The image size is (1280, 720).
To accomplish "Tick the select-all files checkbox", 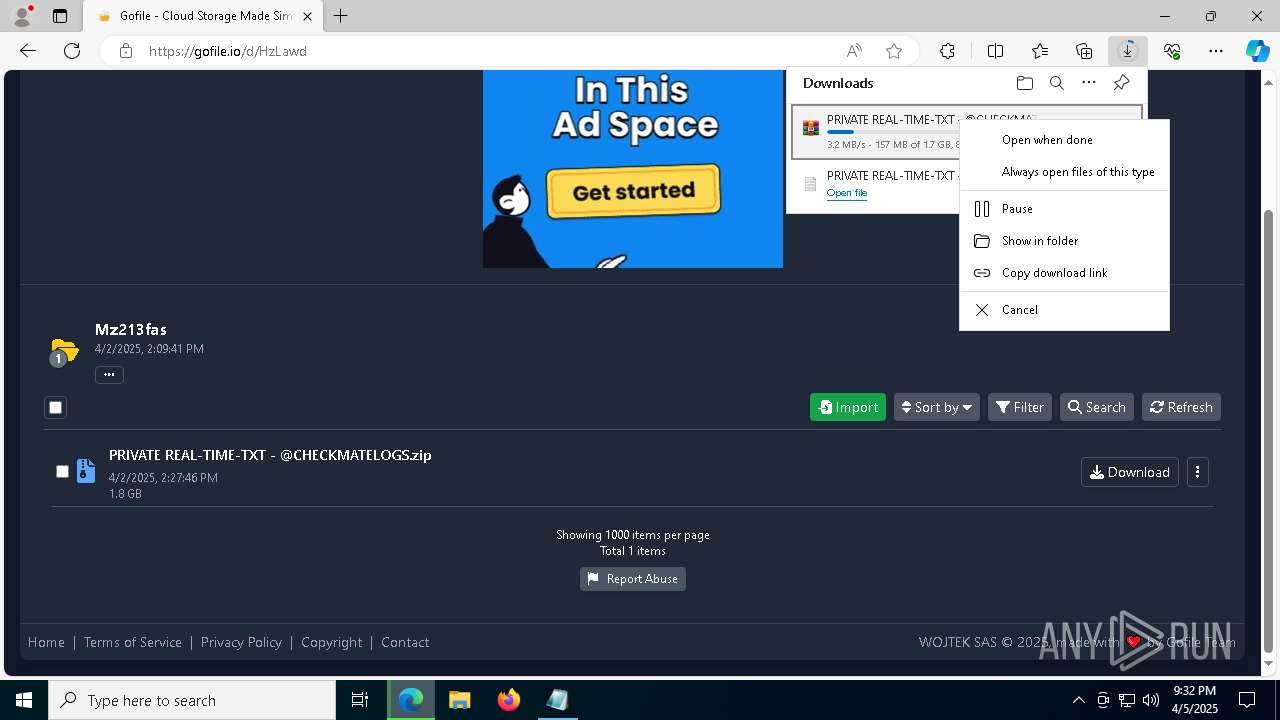I will click(x=56, y=407).
